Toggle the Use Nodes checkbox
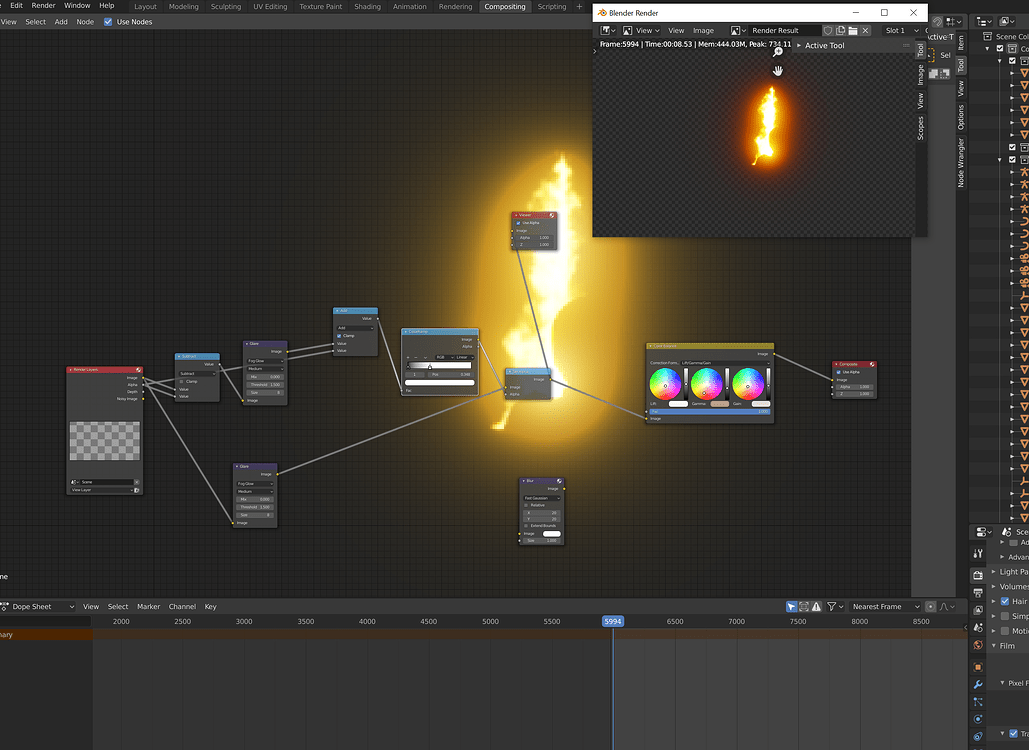The height and width of the screenshot is (750, 1029). point(108,22)
